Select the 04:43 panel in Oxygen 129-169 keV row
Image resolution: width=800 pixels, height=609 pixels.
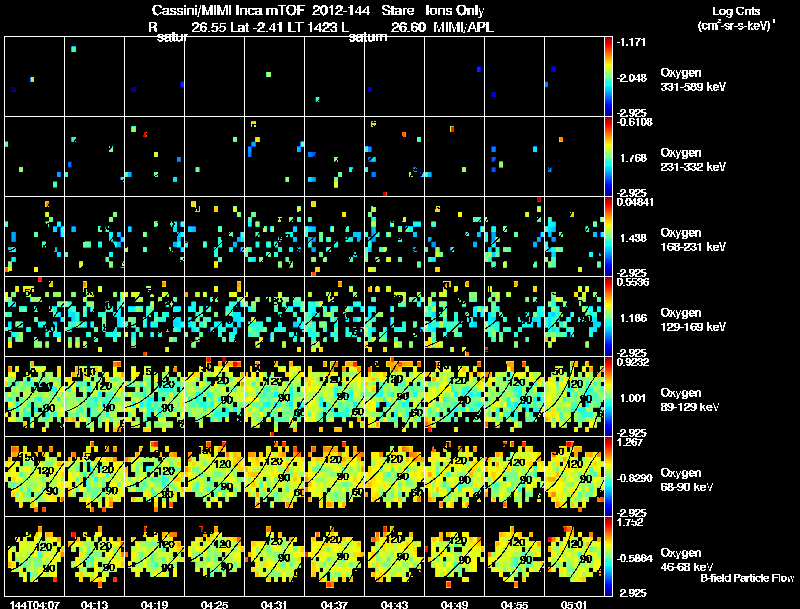click(394, 316)
